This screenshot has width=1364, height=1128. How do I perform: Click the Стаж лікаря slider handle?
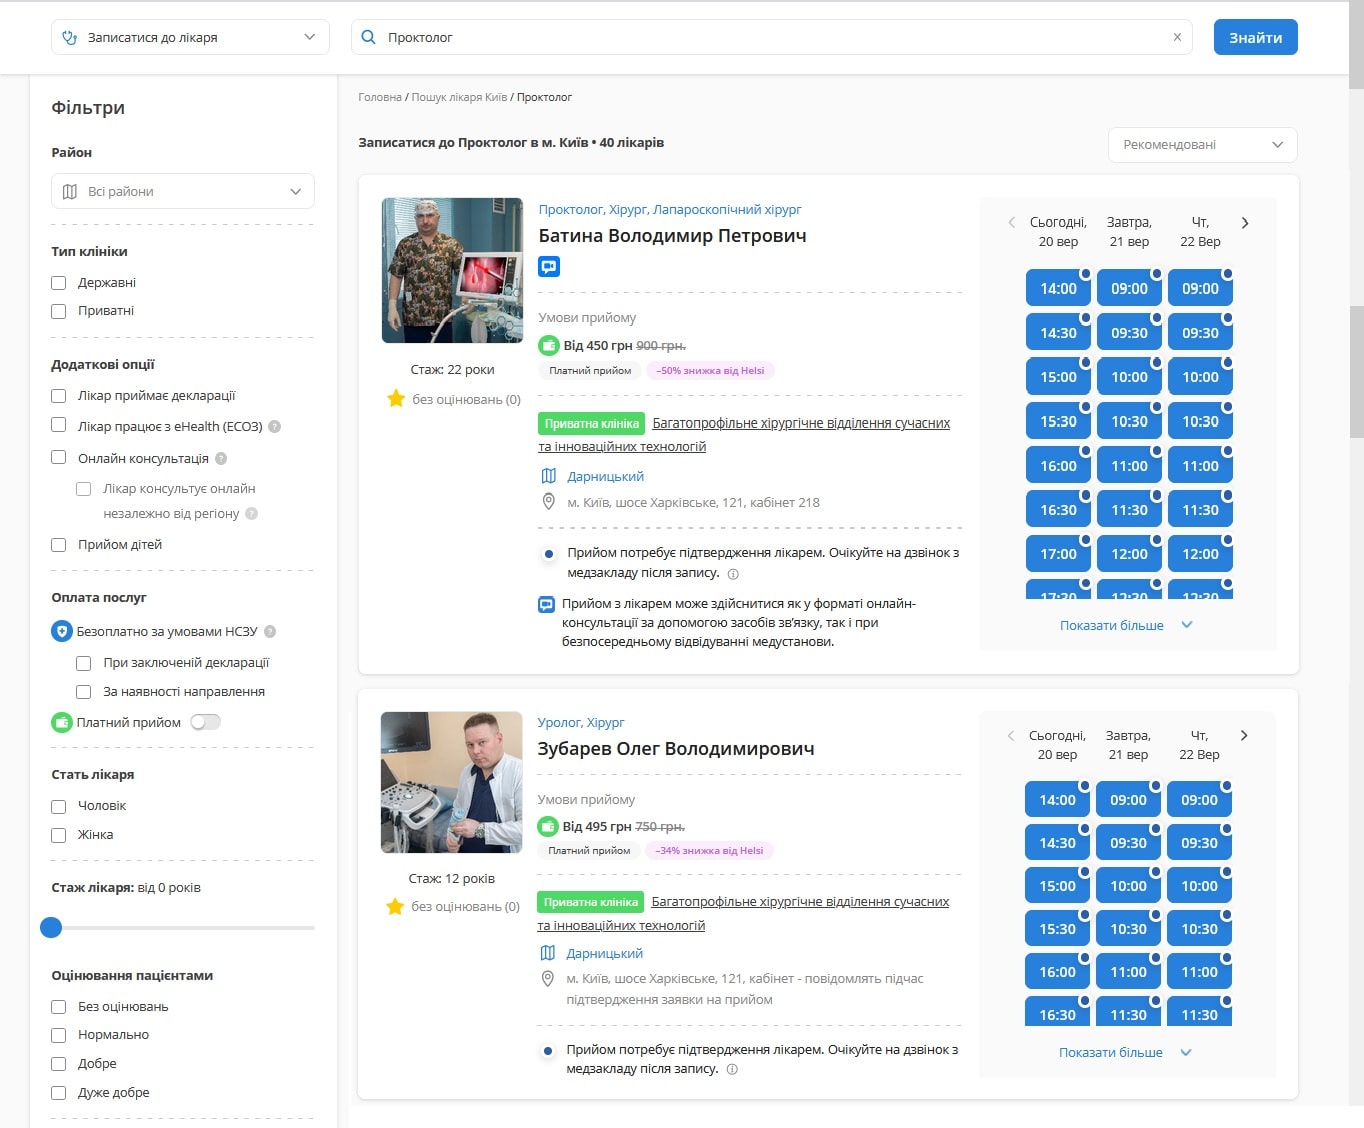point(51,928)
